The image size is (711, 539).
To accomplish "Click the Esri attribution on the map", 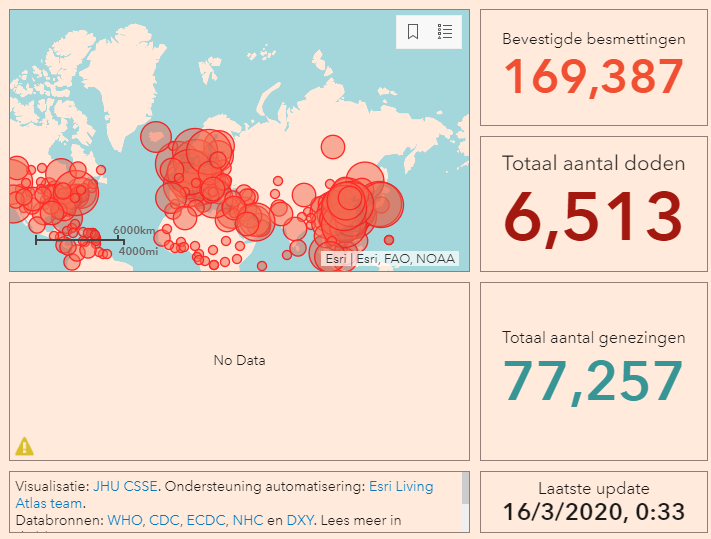I will pyautogui.click(x=336, y=258).
